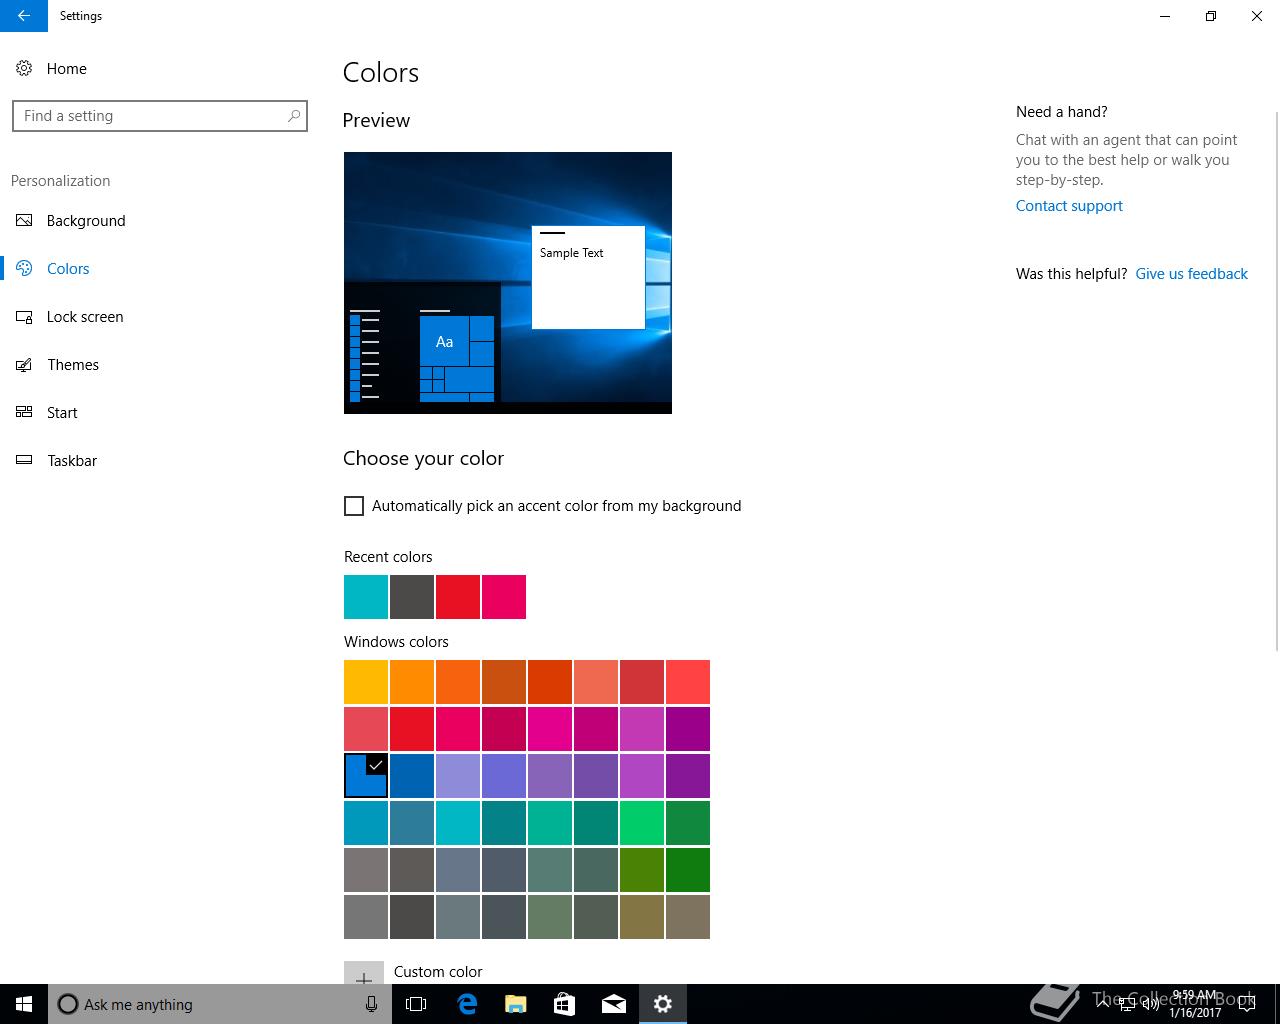This screenshot has width=1280, height=1024.
Task: Select the yellow gold Windows color
Action: [x=366, y=682]
